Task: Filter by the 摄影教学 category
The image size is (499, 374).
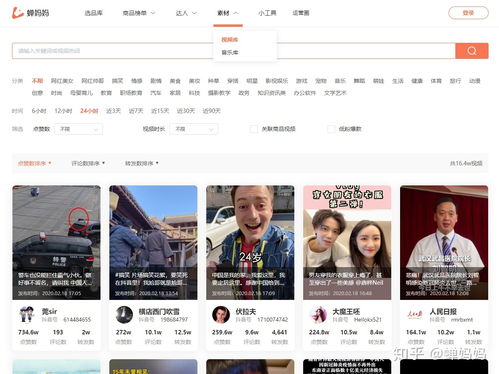Action: (x=219, y=93)
